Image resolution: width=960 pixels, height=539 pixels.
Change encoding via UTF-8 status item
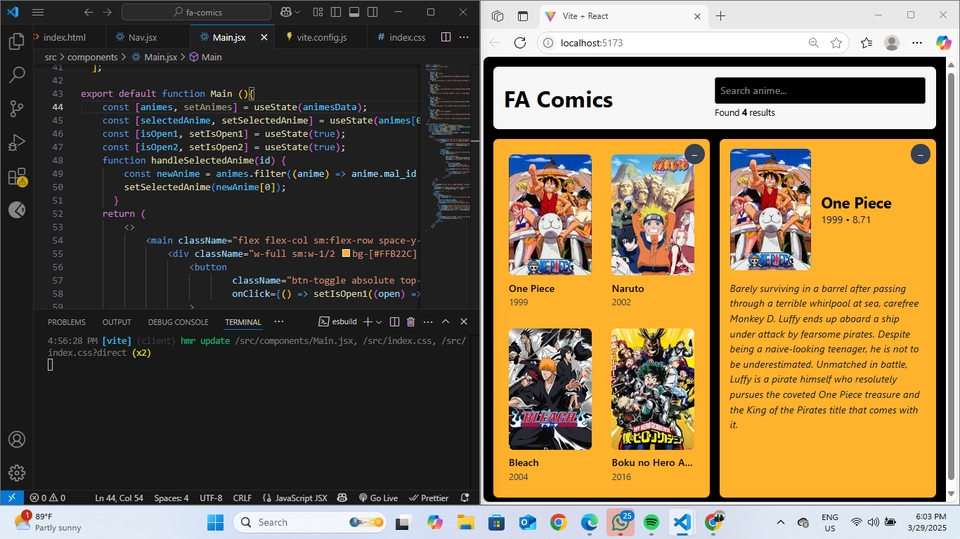click(211, 498)
